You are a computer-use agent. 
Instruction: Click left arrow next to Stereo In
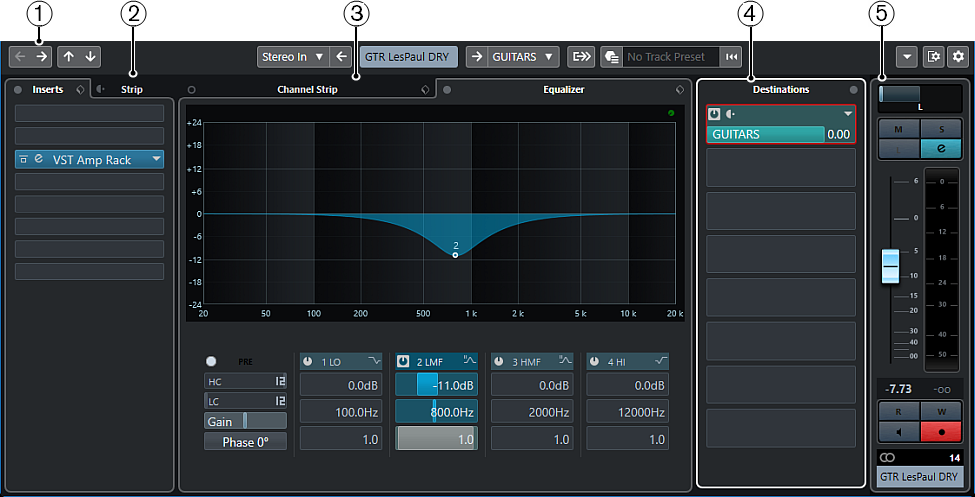pyautogui.click(x=340, y=57)
